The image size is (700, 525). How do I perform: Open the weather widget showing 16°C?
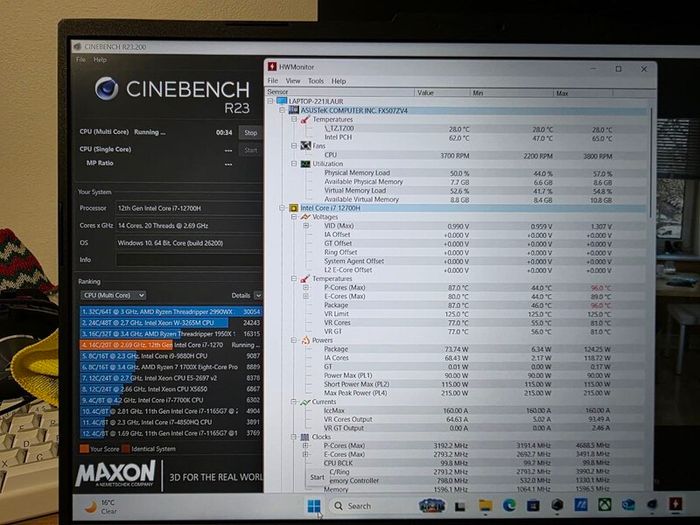(101, 507)
